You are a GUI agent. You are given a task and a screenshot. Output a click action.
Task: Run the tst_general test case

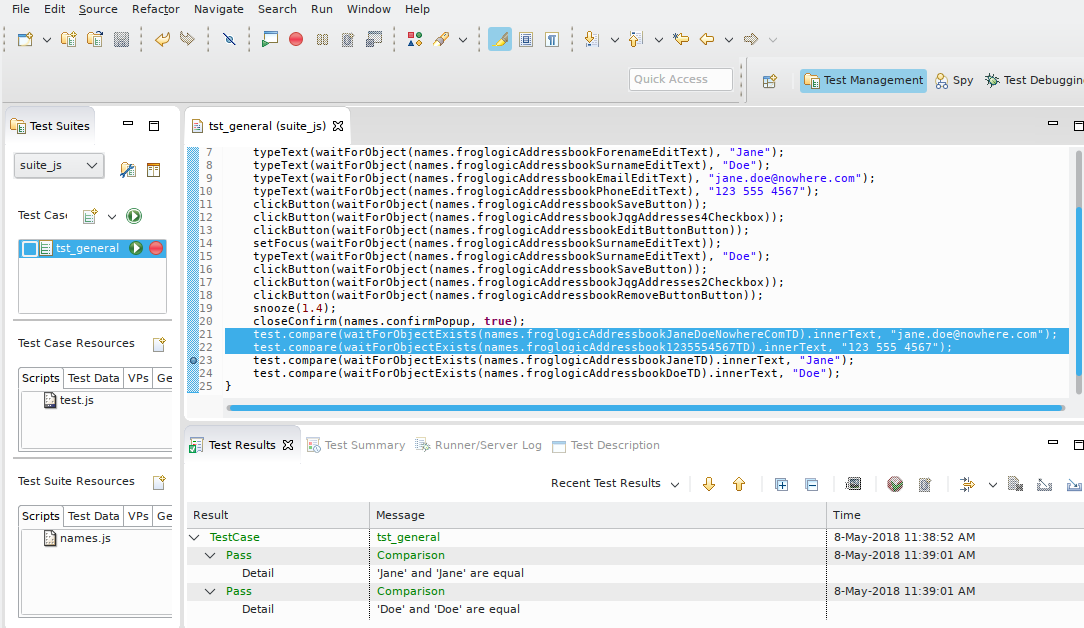[136, 248]
